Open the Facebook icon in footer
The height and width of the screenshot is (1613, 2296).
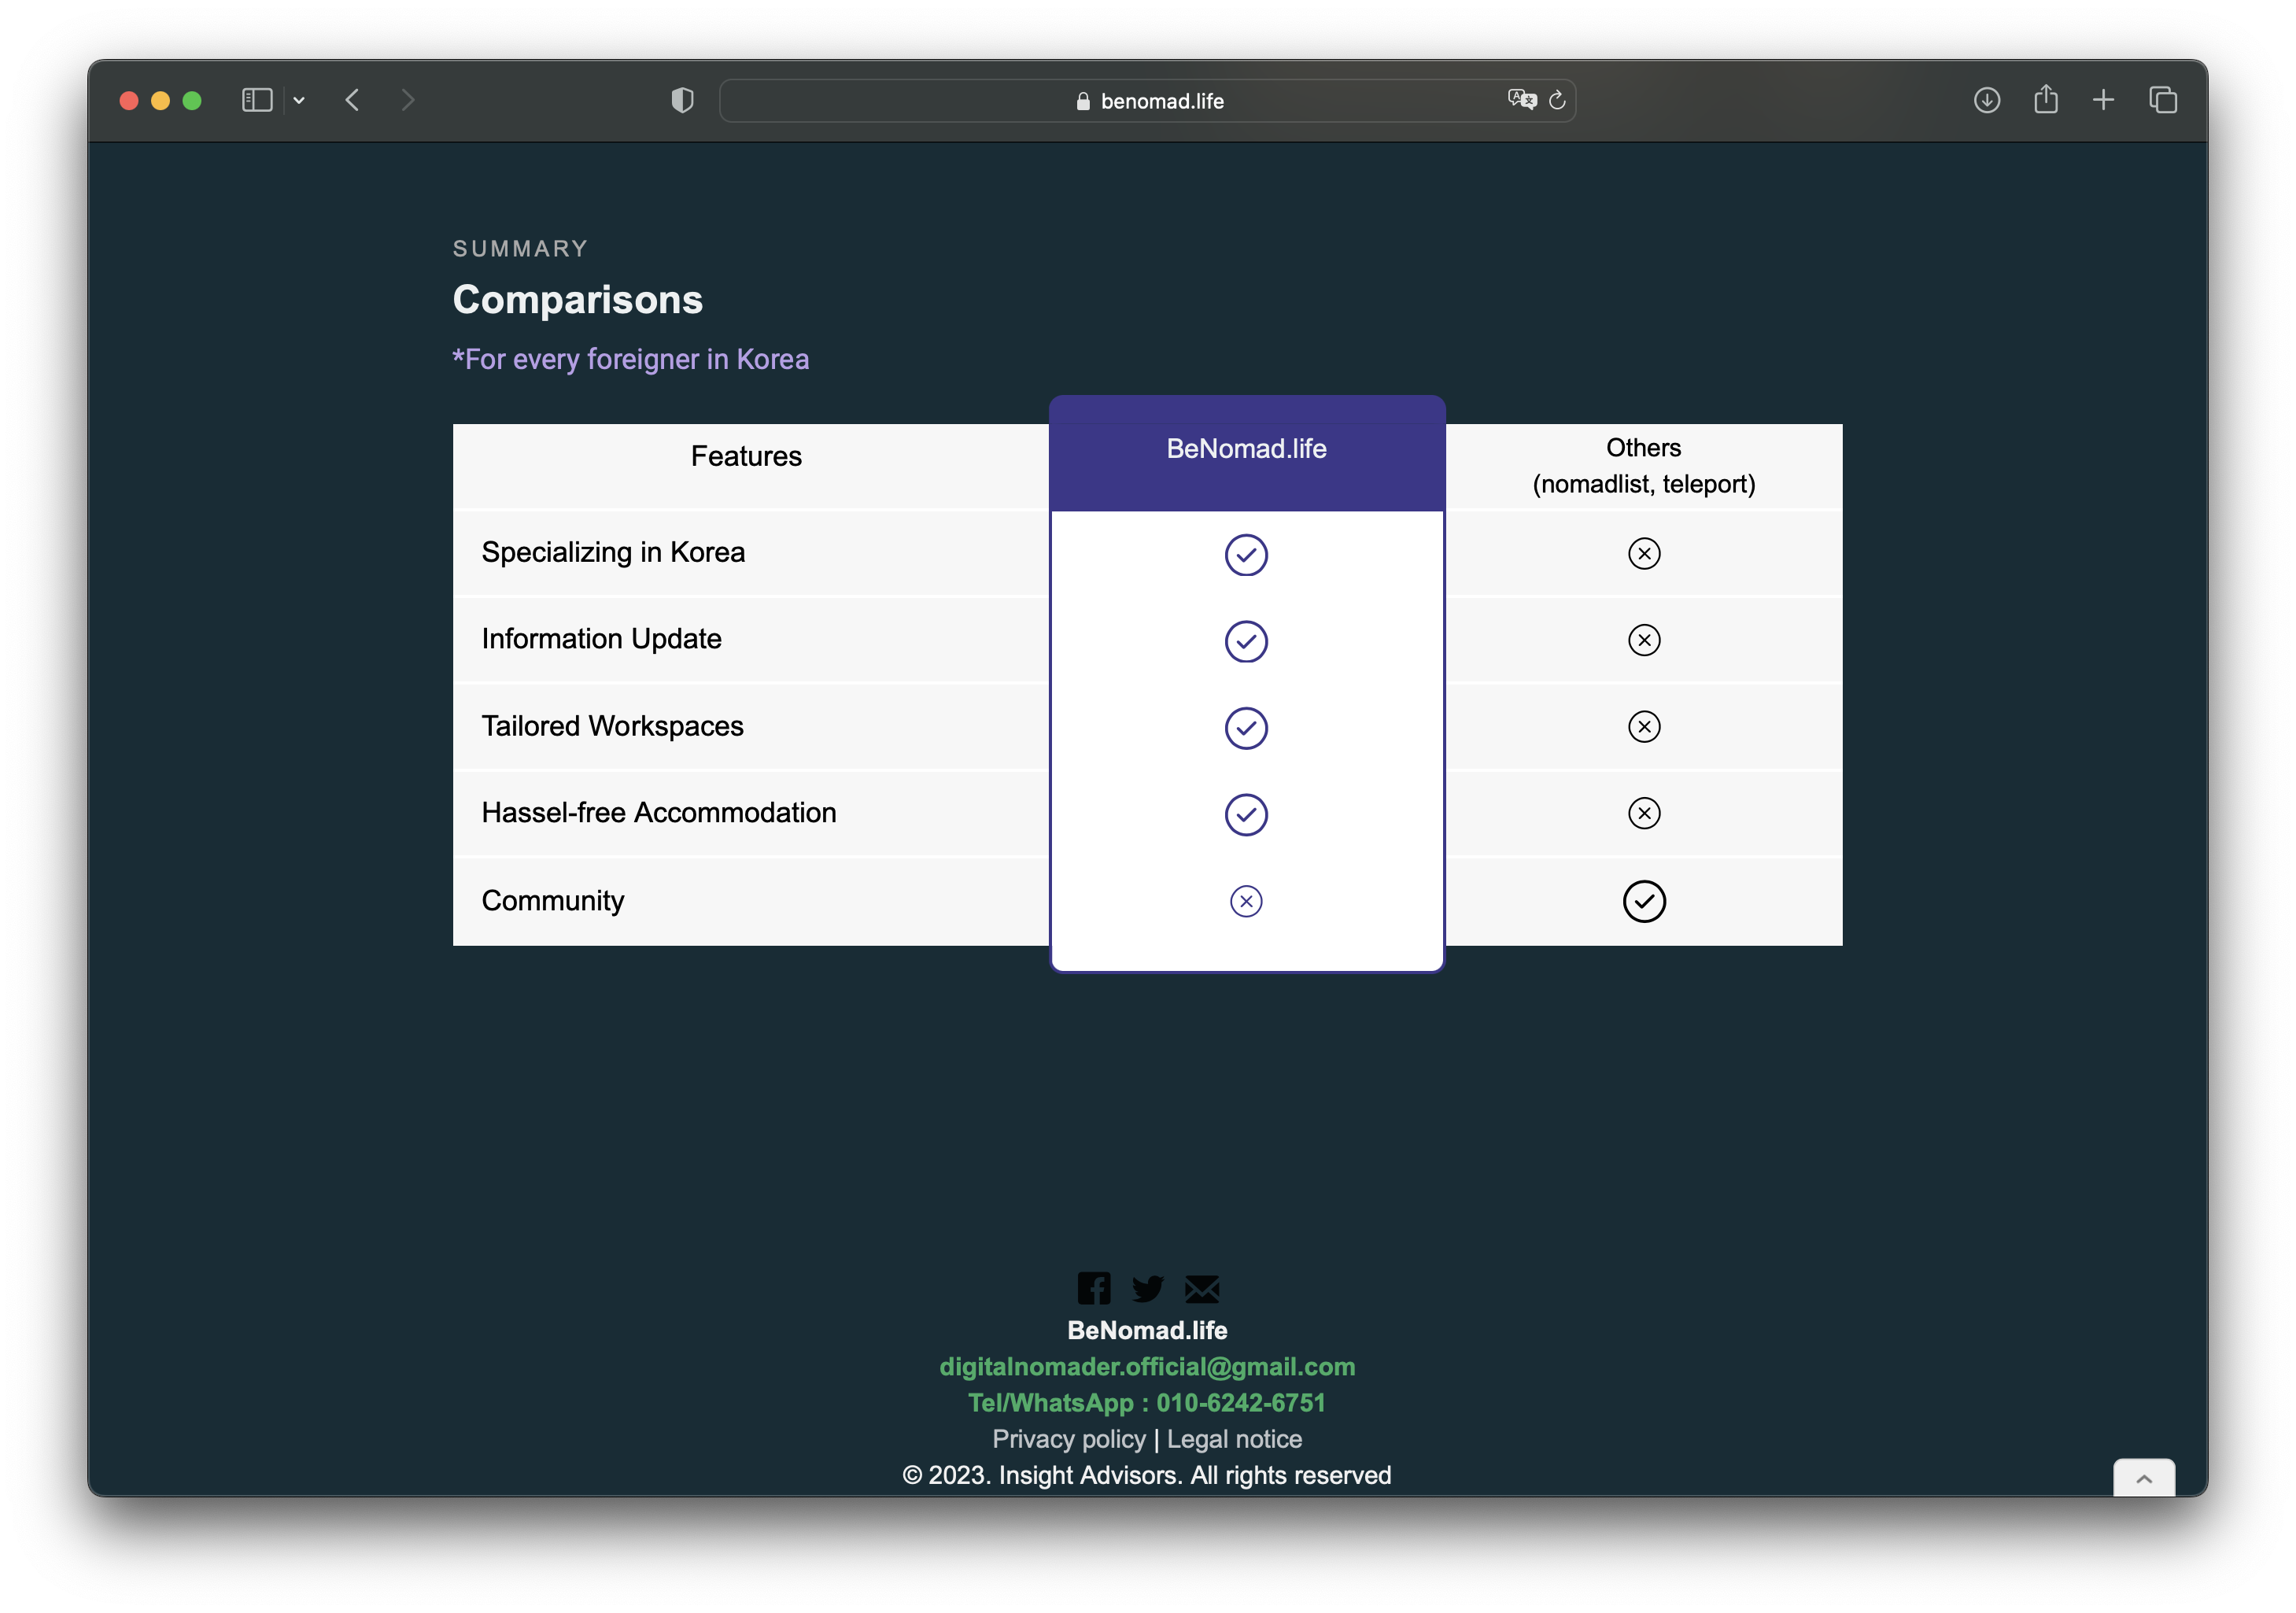[x=1093, y=1288]
